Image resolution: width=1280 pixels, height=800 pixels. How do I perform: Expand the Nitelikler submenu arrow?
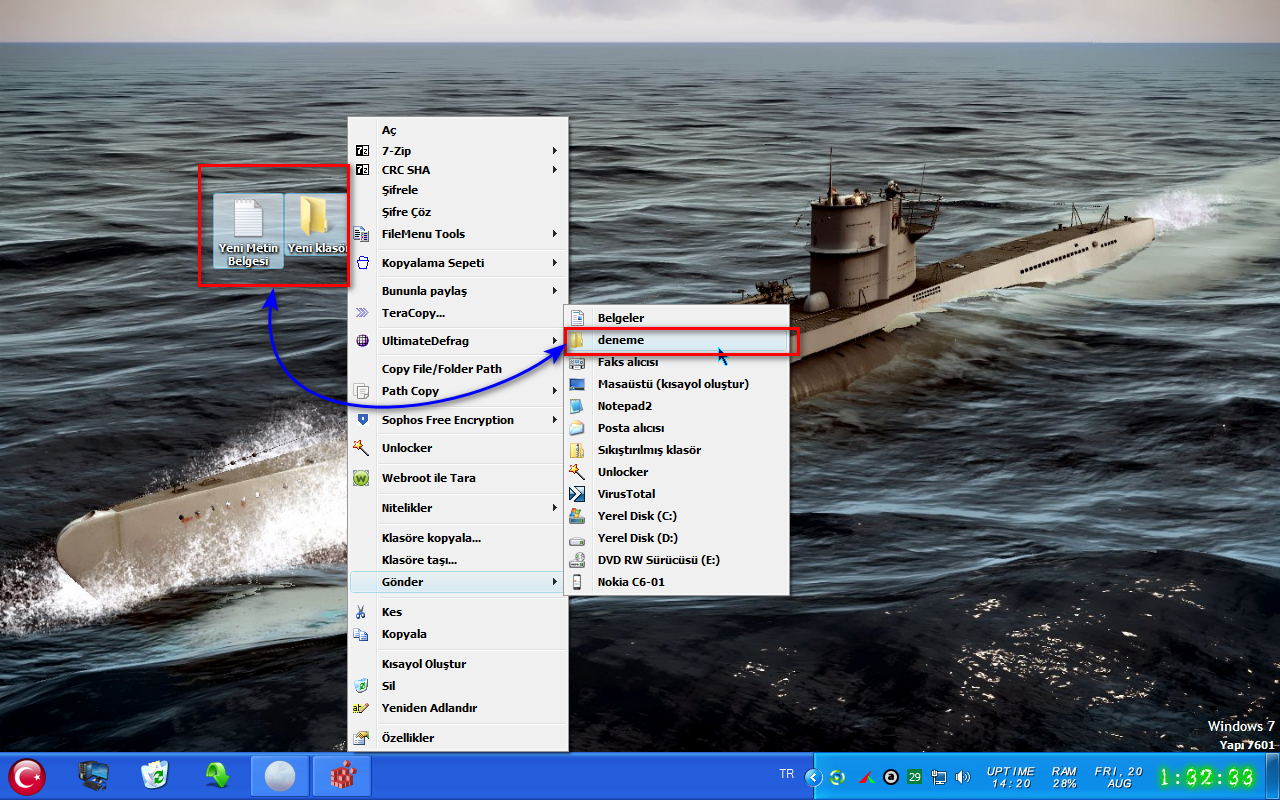pos(555,508)
